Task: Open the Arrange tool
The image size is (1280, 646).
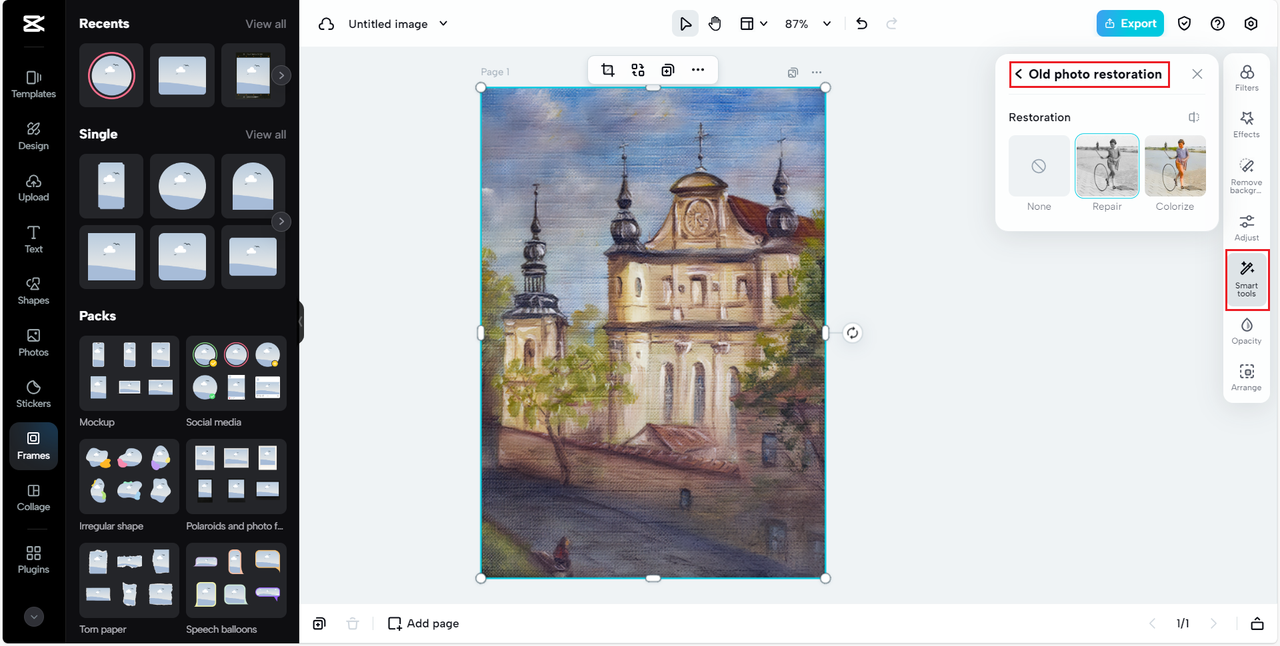Action: pos(1247,378)
